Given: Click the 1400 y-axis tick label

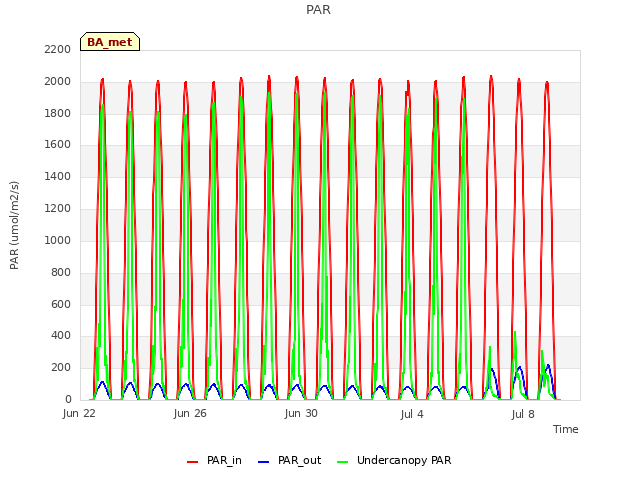Looking at the screenshot, I should 58,177.
